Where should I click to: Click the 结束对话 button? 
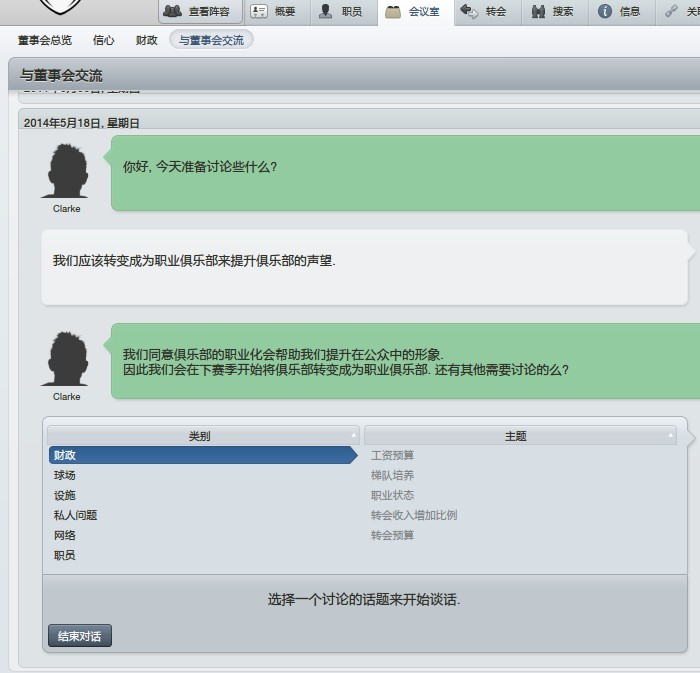pyautogui.click(x=80, y=636)
